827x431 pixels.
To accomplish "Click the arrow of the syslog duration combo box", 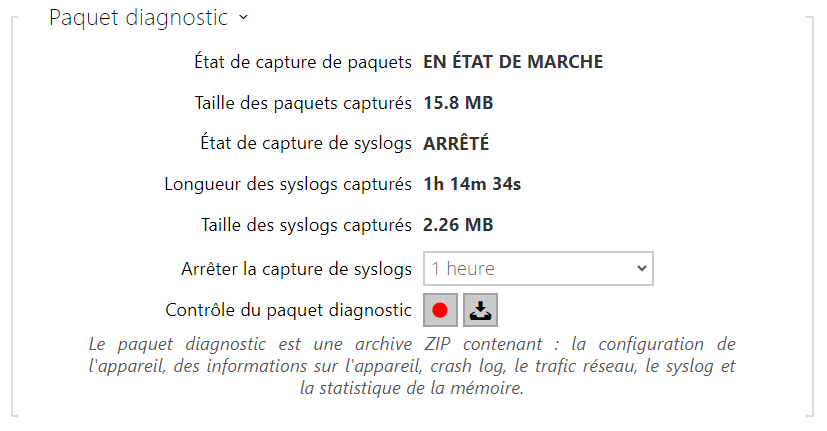I will pos(641,269).
